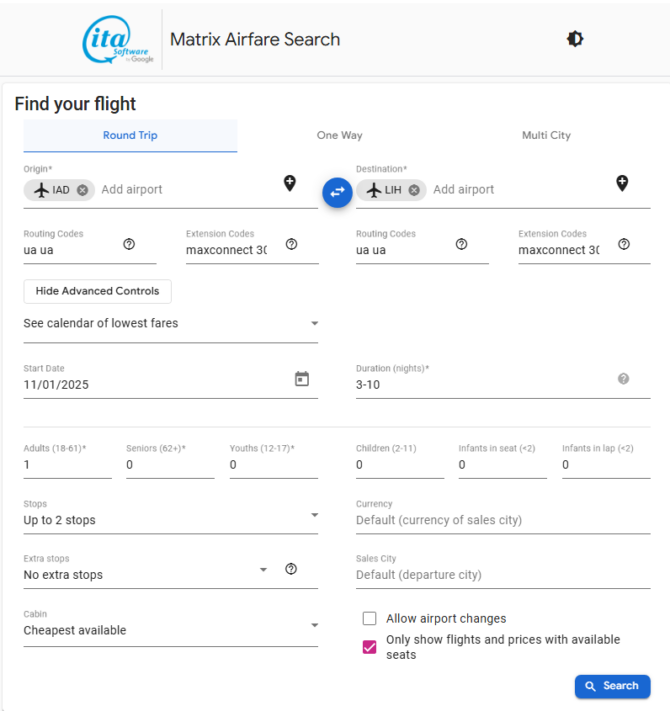Show help for origin Routing Codes
This screenshot has width=670, height=711.
129,244
